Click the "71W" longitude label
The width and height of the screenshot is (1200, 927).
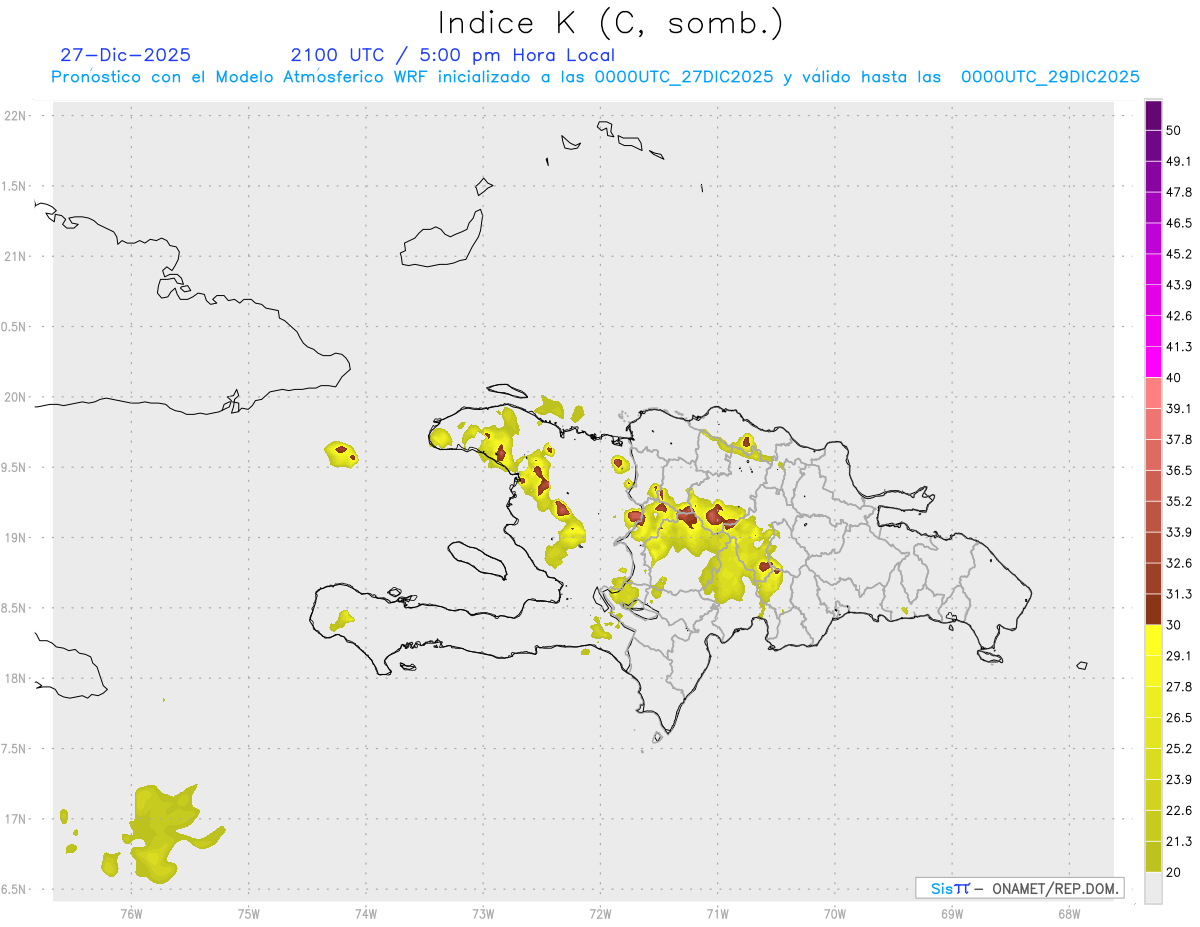(717, 915)
